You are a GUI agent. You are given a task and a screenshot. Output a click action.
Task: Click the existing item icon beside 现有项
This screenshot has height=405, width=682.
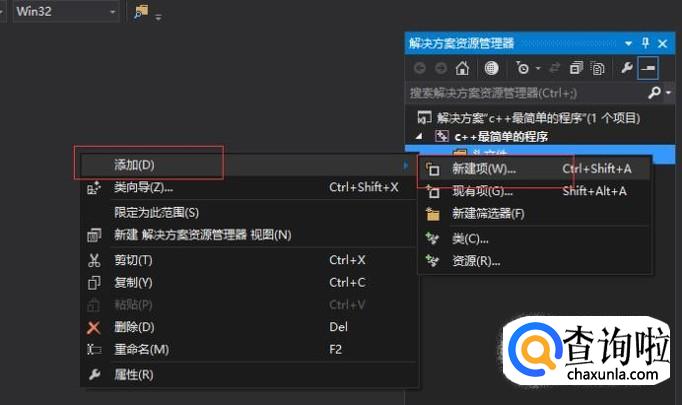432,191
